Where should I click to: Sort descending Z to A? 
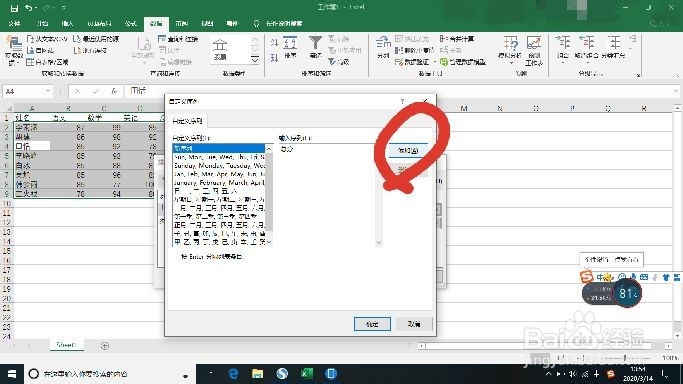pos(274,57)
